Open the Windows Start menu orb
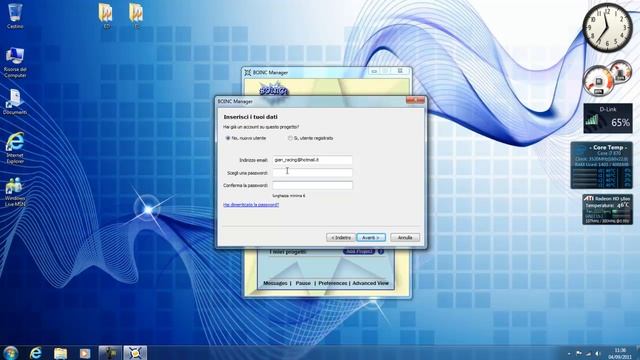640x360 pixels. (x=10, y=353)
